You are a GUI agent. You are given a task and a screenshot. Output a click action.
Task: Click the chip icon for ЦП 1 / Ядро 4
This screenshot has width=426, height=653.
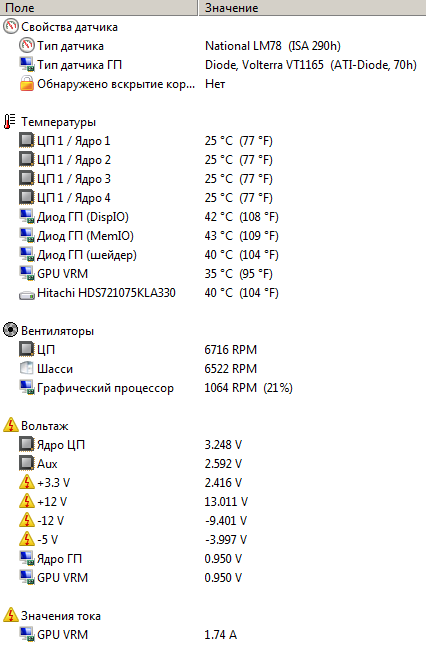point(27,197)
